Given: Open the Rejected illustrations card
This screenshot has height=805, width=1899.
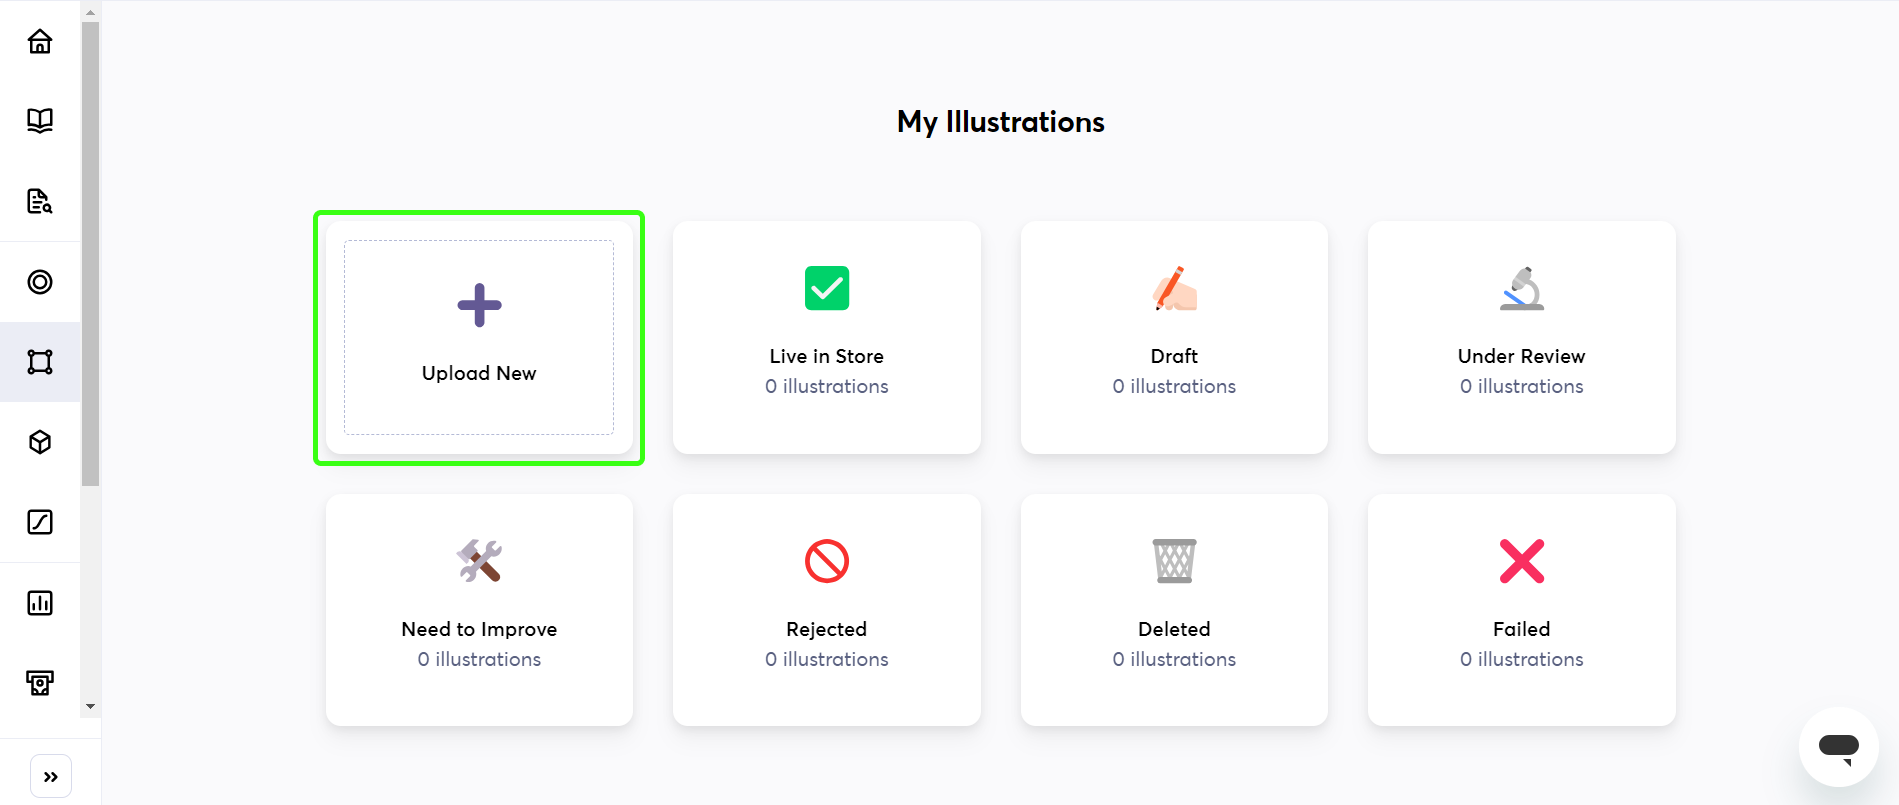Looking at the screenshot, I should coord(827,610).
